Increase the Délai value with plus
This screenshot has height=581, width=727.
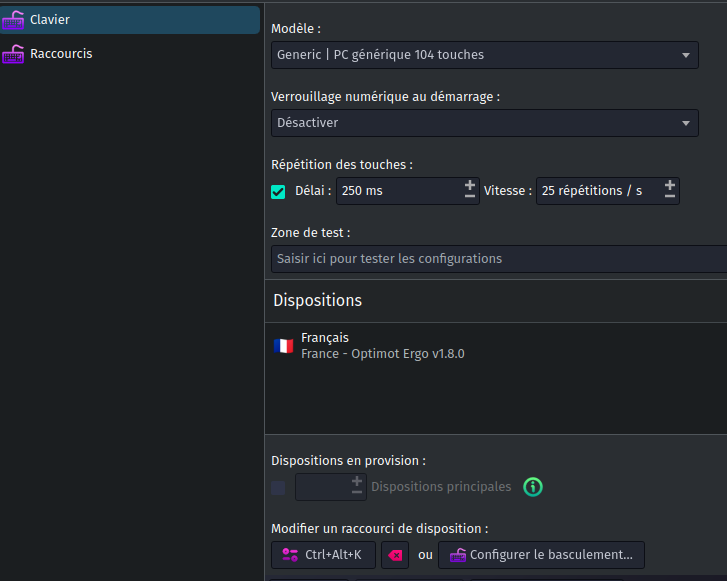[x=470, y=185]
